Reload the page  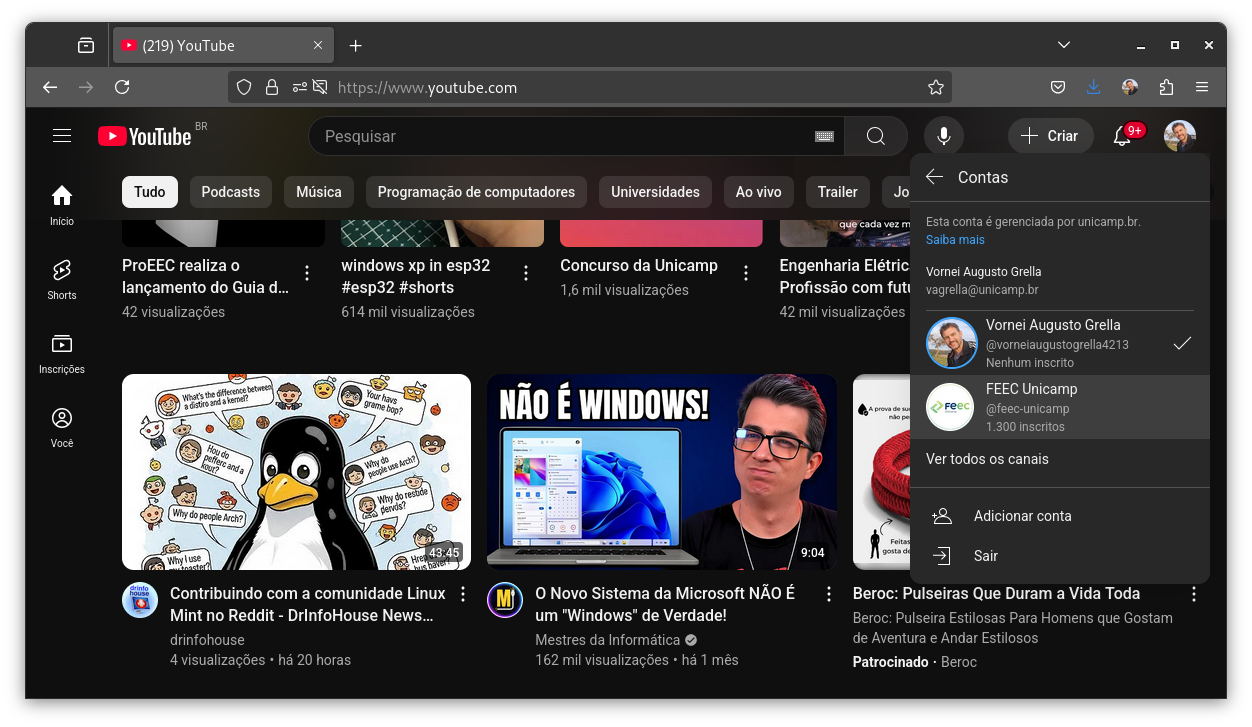pos(122,87)
